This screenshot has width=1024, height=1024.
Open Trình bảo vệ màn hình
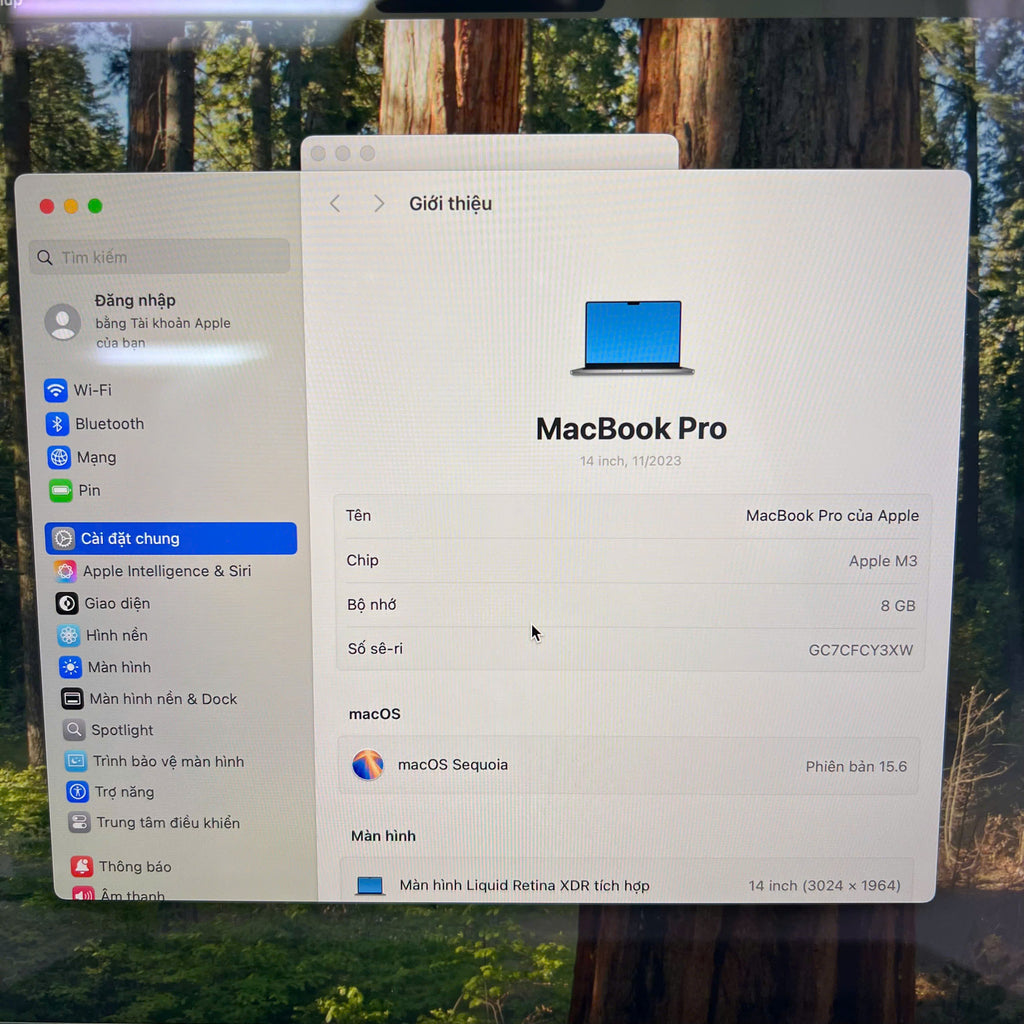(168, 761)
